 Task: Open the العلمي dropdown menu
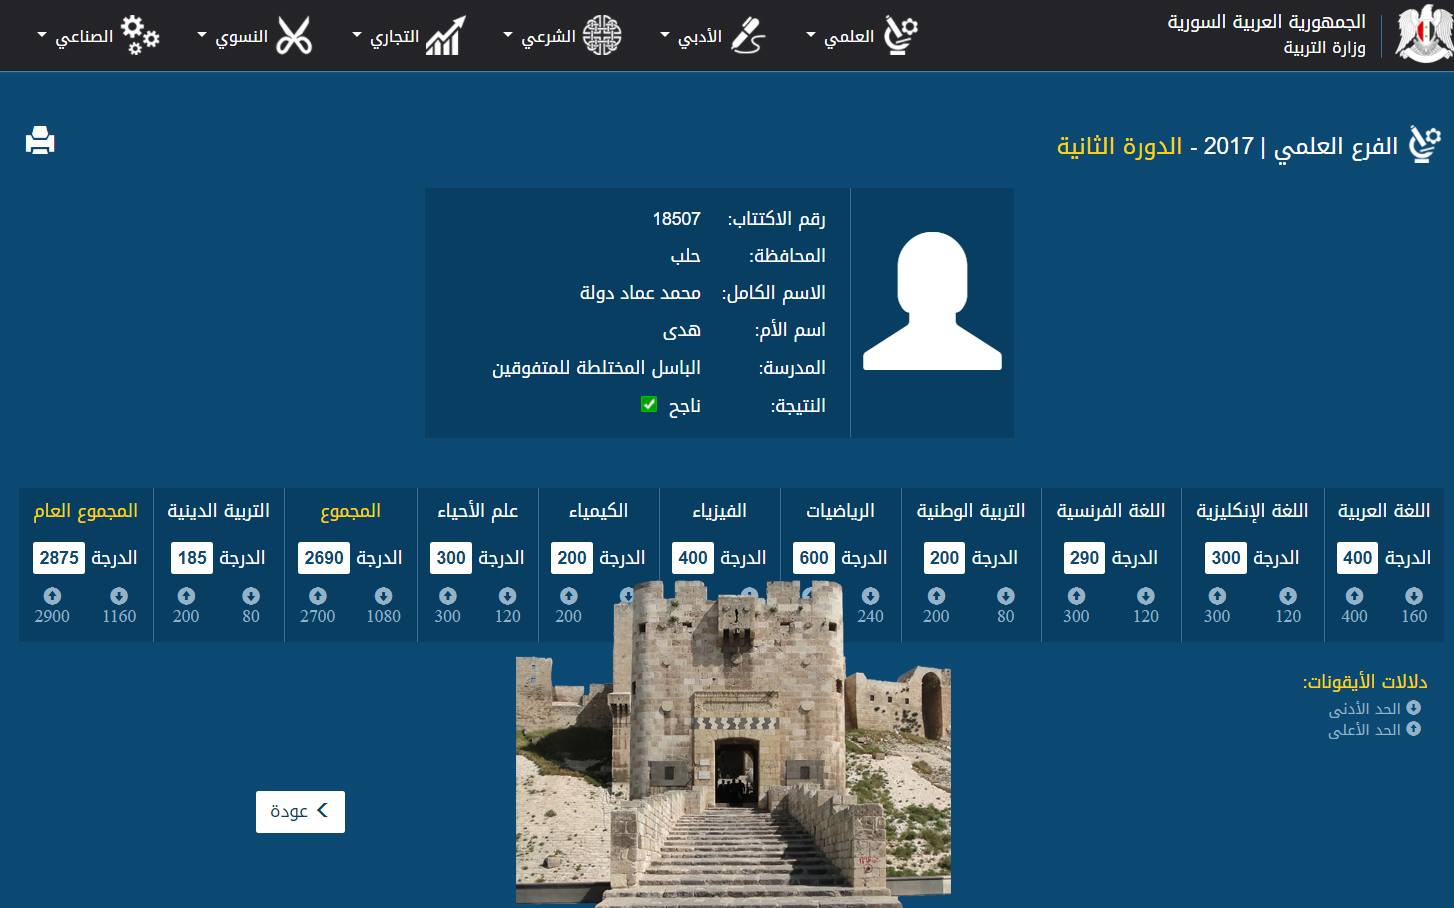click(x=839, y=37)
